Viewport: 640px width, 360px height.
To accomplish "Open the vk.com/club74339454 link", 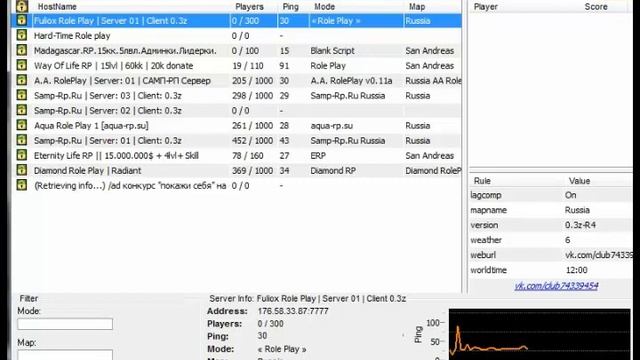I will pos(556,286).
